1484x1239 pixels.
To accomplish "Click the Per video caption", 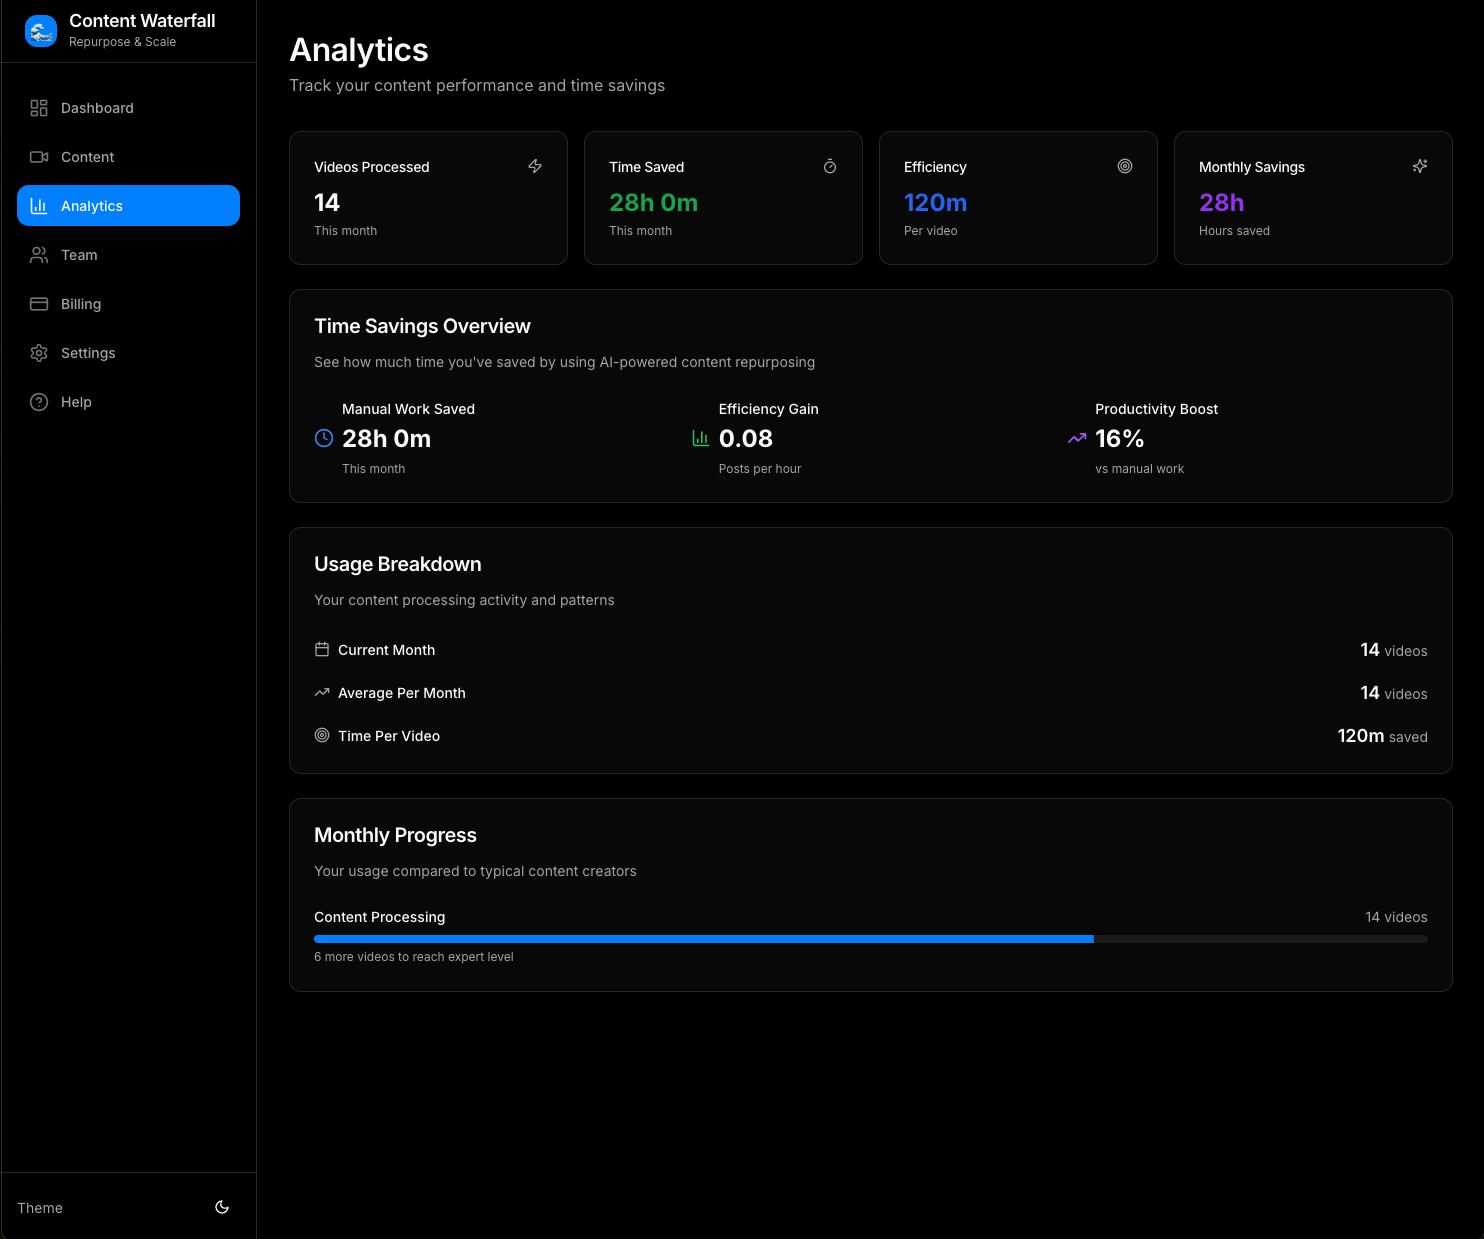I will [931, 231].
